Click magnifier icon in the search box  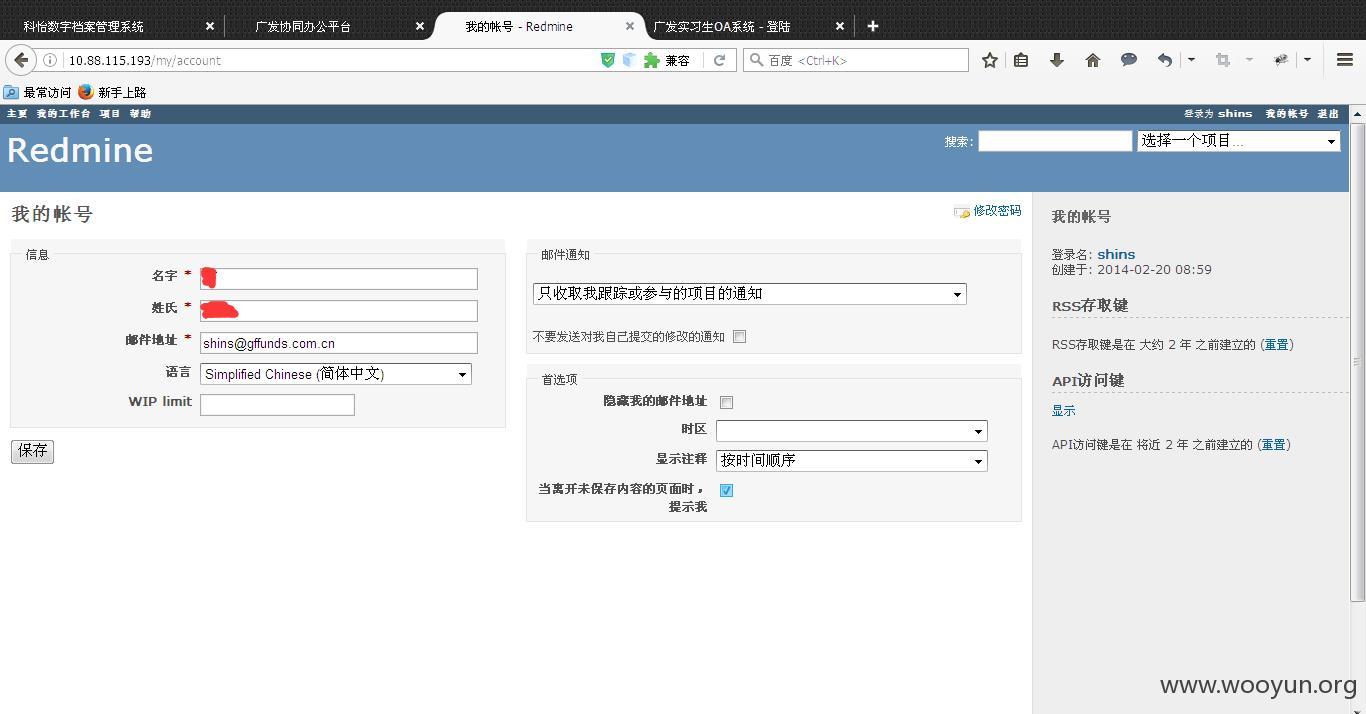pos(757,60)
